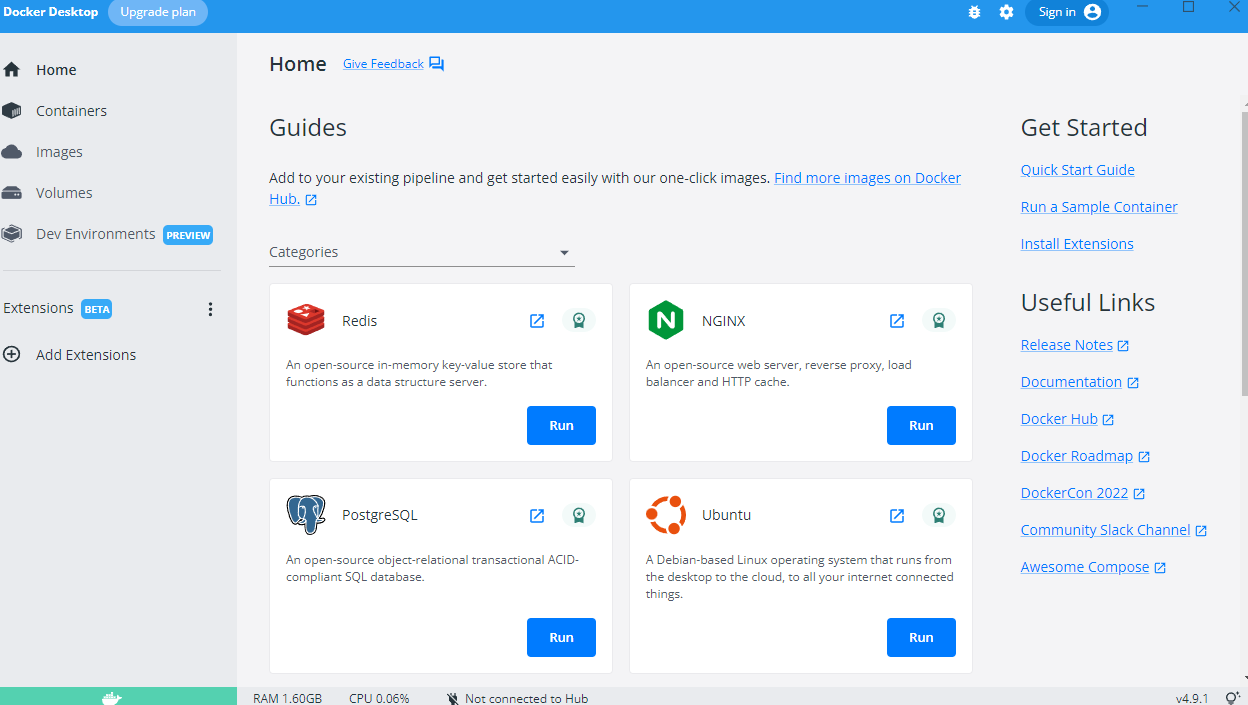Image resolution: width=1248 pixels, height=705 pixels.
Task: Click the PostgreSQL official image badge
Action: point(578,516)
